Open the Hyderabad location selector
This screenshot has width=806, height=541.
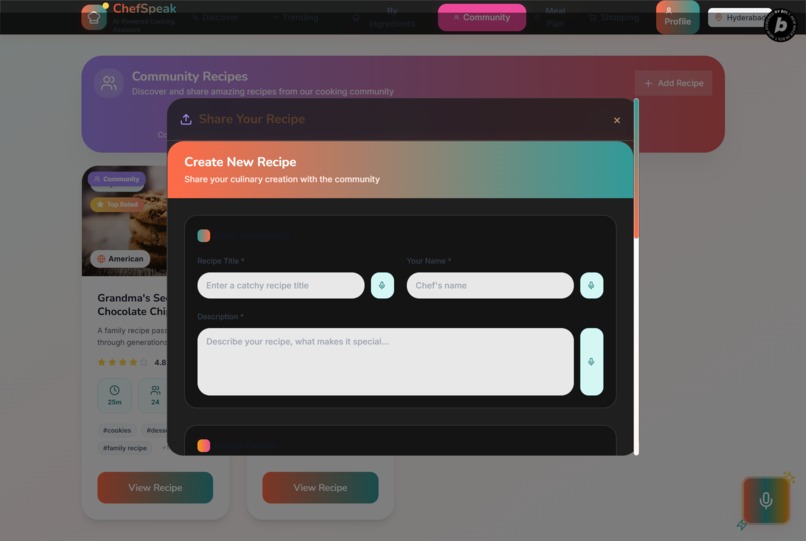click(x=740, y=17)
